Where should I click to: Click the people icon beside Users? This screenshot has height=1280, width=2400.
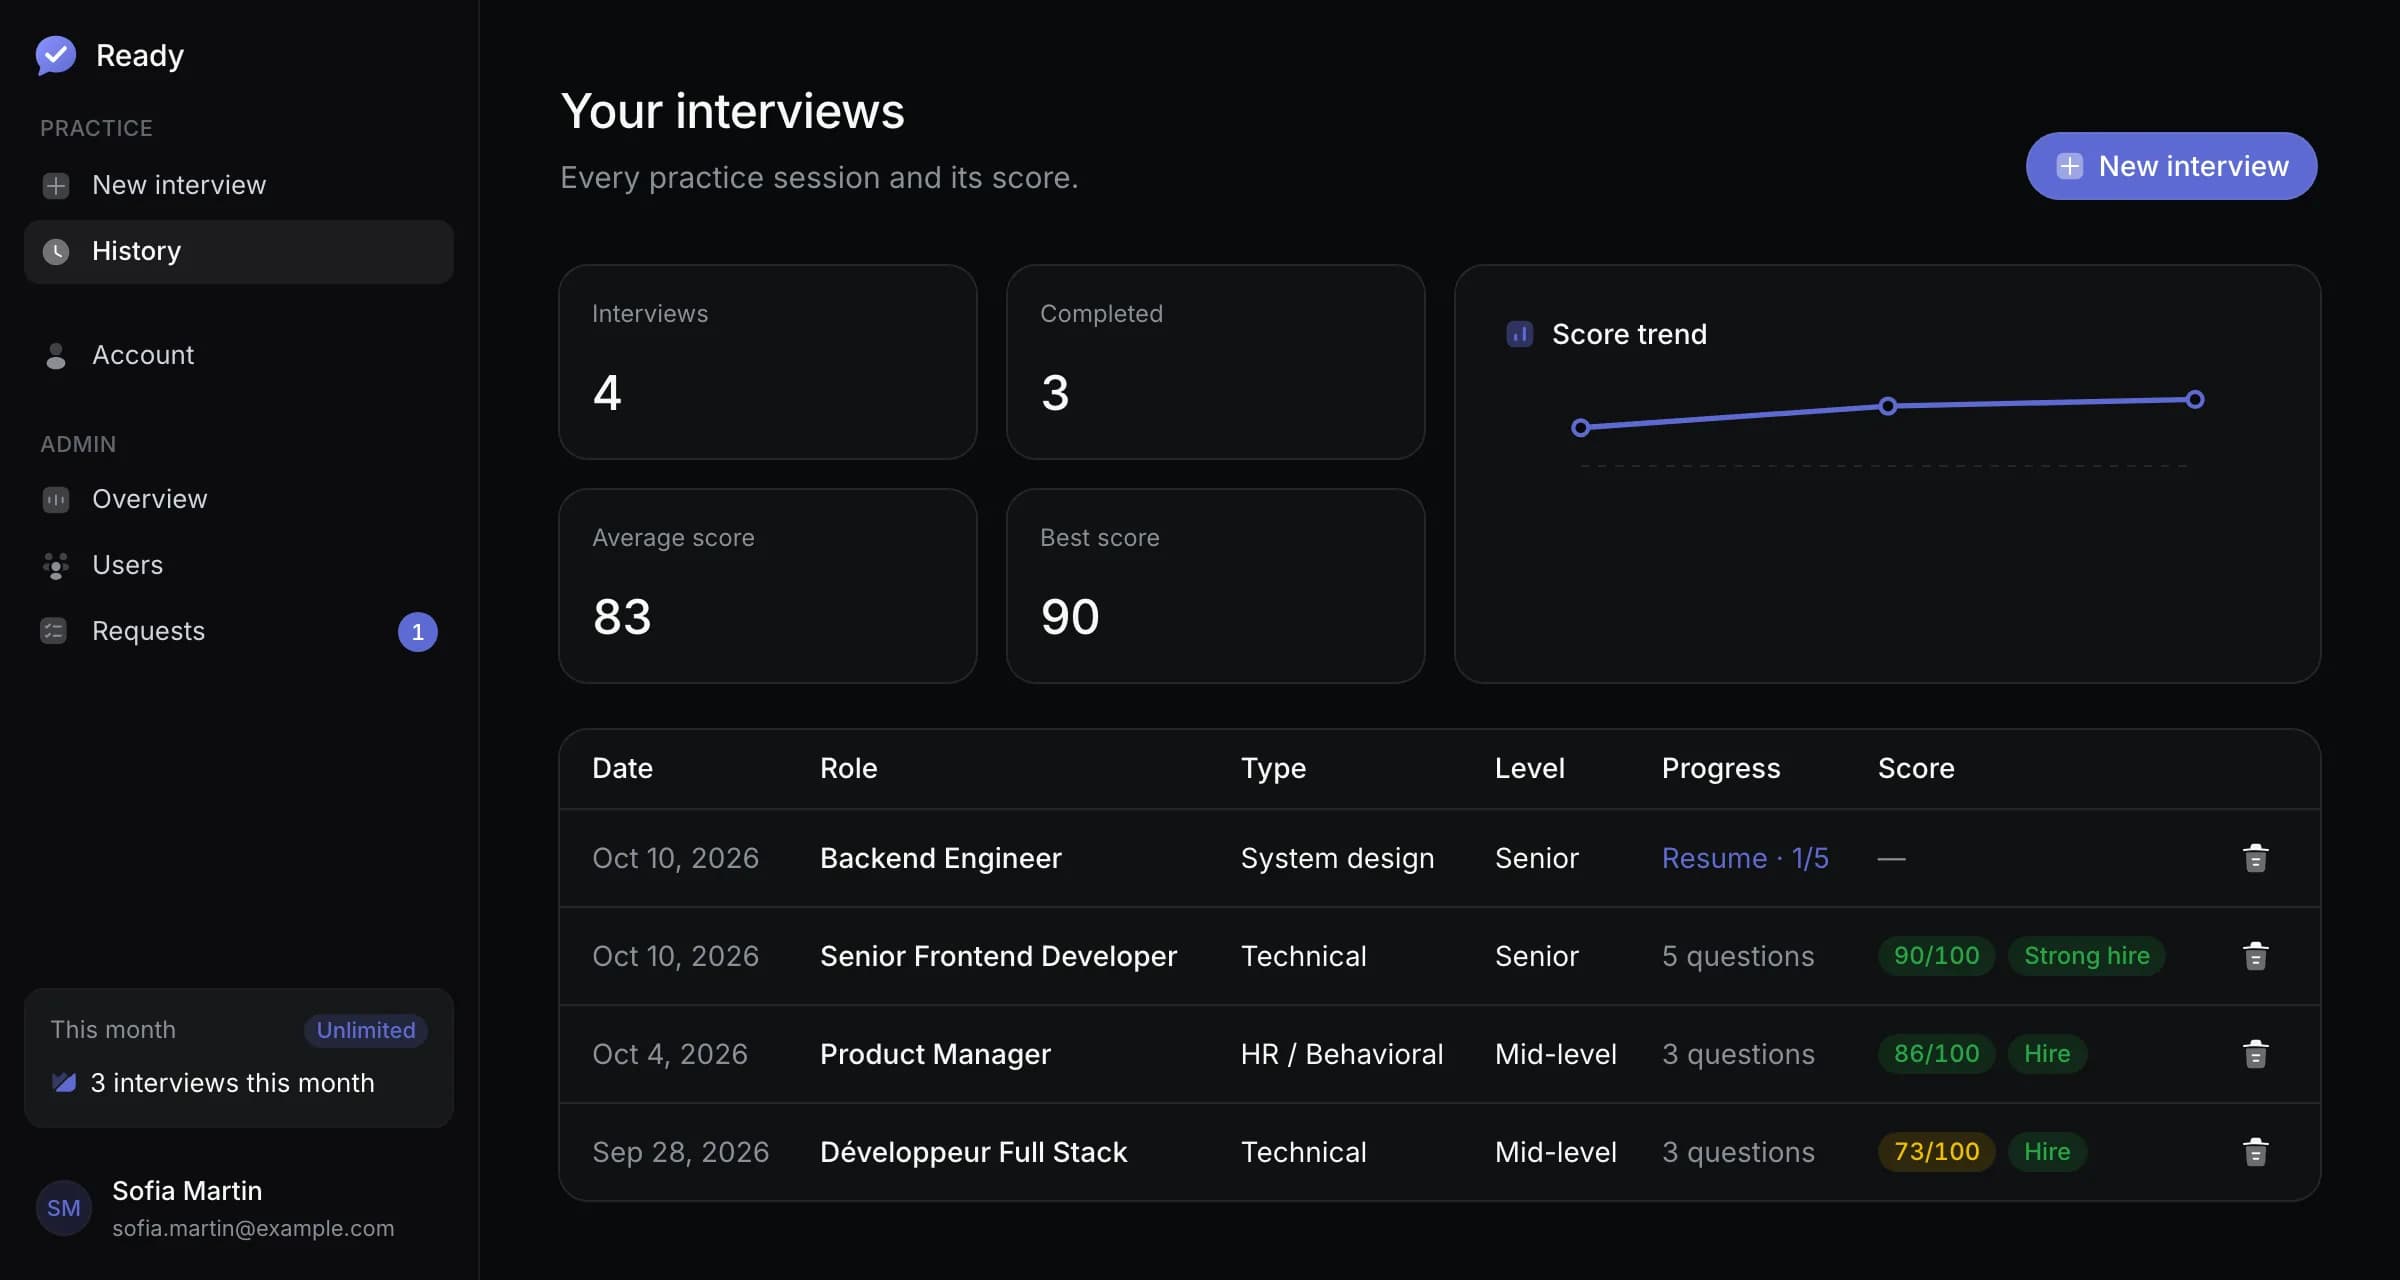pyautogui.click(x=56, y=565)
